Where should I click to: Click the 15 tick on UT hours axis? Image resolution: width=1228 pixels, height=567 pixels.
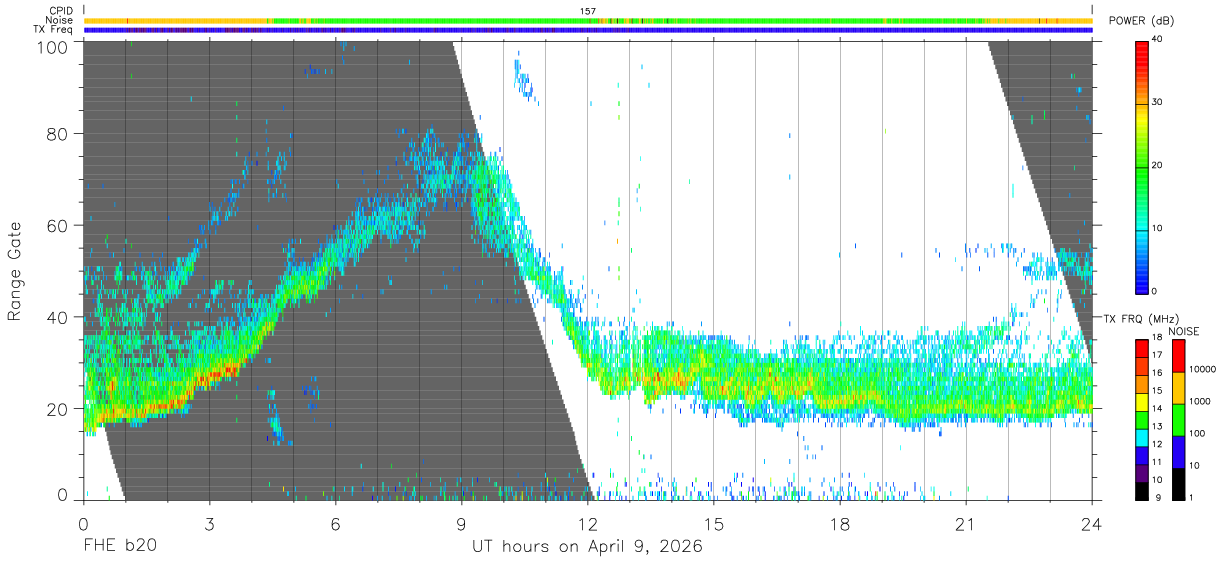(x=714, y=523)
